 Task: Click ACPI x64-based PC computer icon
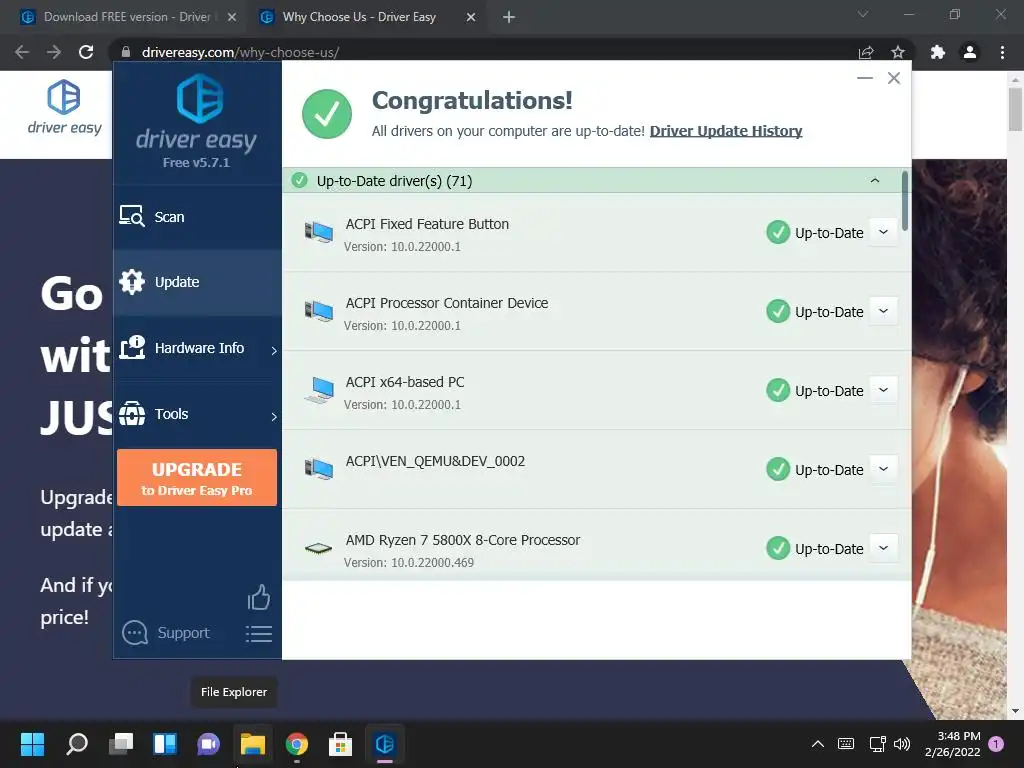pos(319,390)
